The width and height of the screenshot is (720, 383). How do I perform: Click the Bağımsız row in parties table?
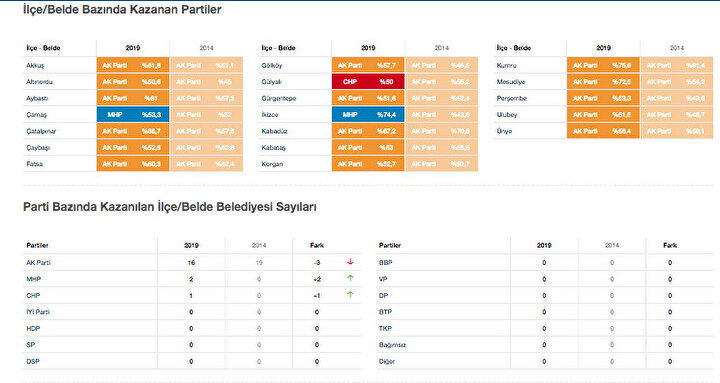coord(545,345)
